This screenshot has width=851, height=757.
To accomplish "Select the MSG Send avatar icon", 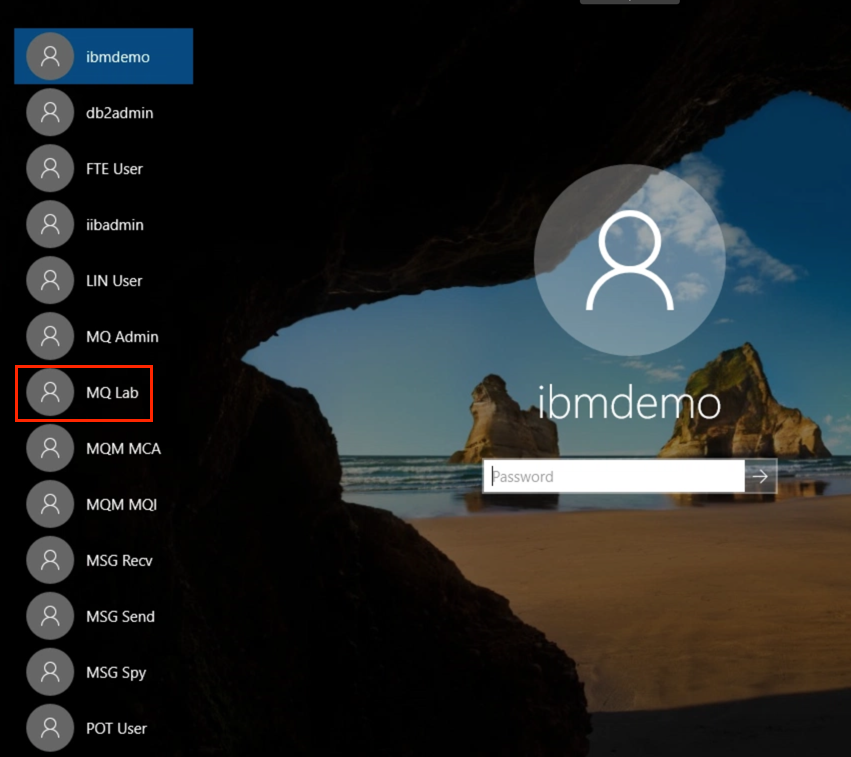I will [x=50, y=615].
